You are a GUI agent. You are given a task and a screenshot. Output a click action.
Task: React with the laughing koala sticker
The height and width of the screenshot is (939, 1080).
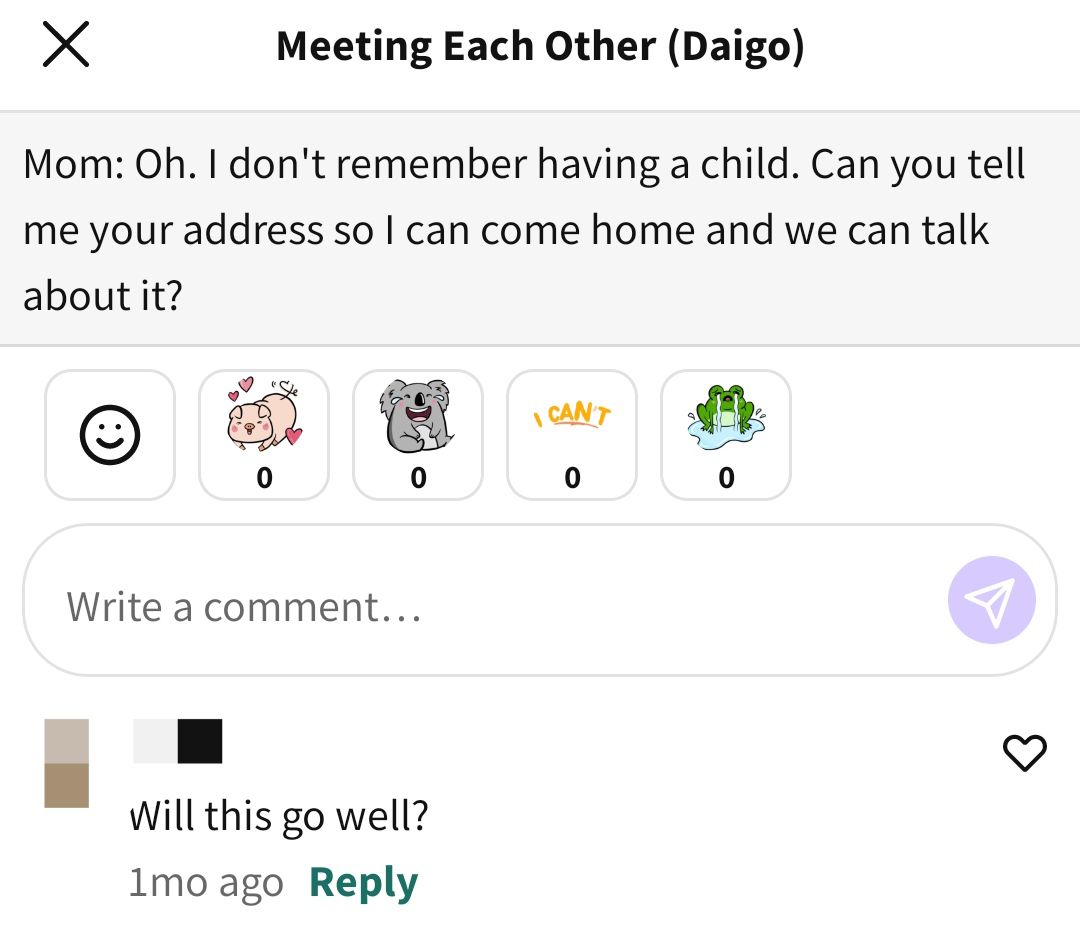418,435
